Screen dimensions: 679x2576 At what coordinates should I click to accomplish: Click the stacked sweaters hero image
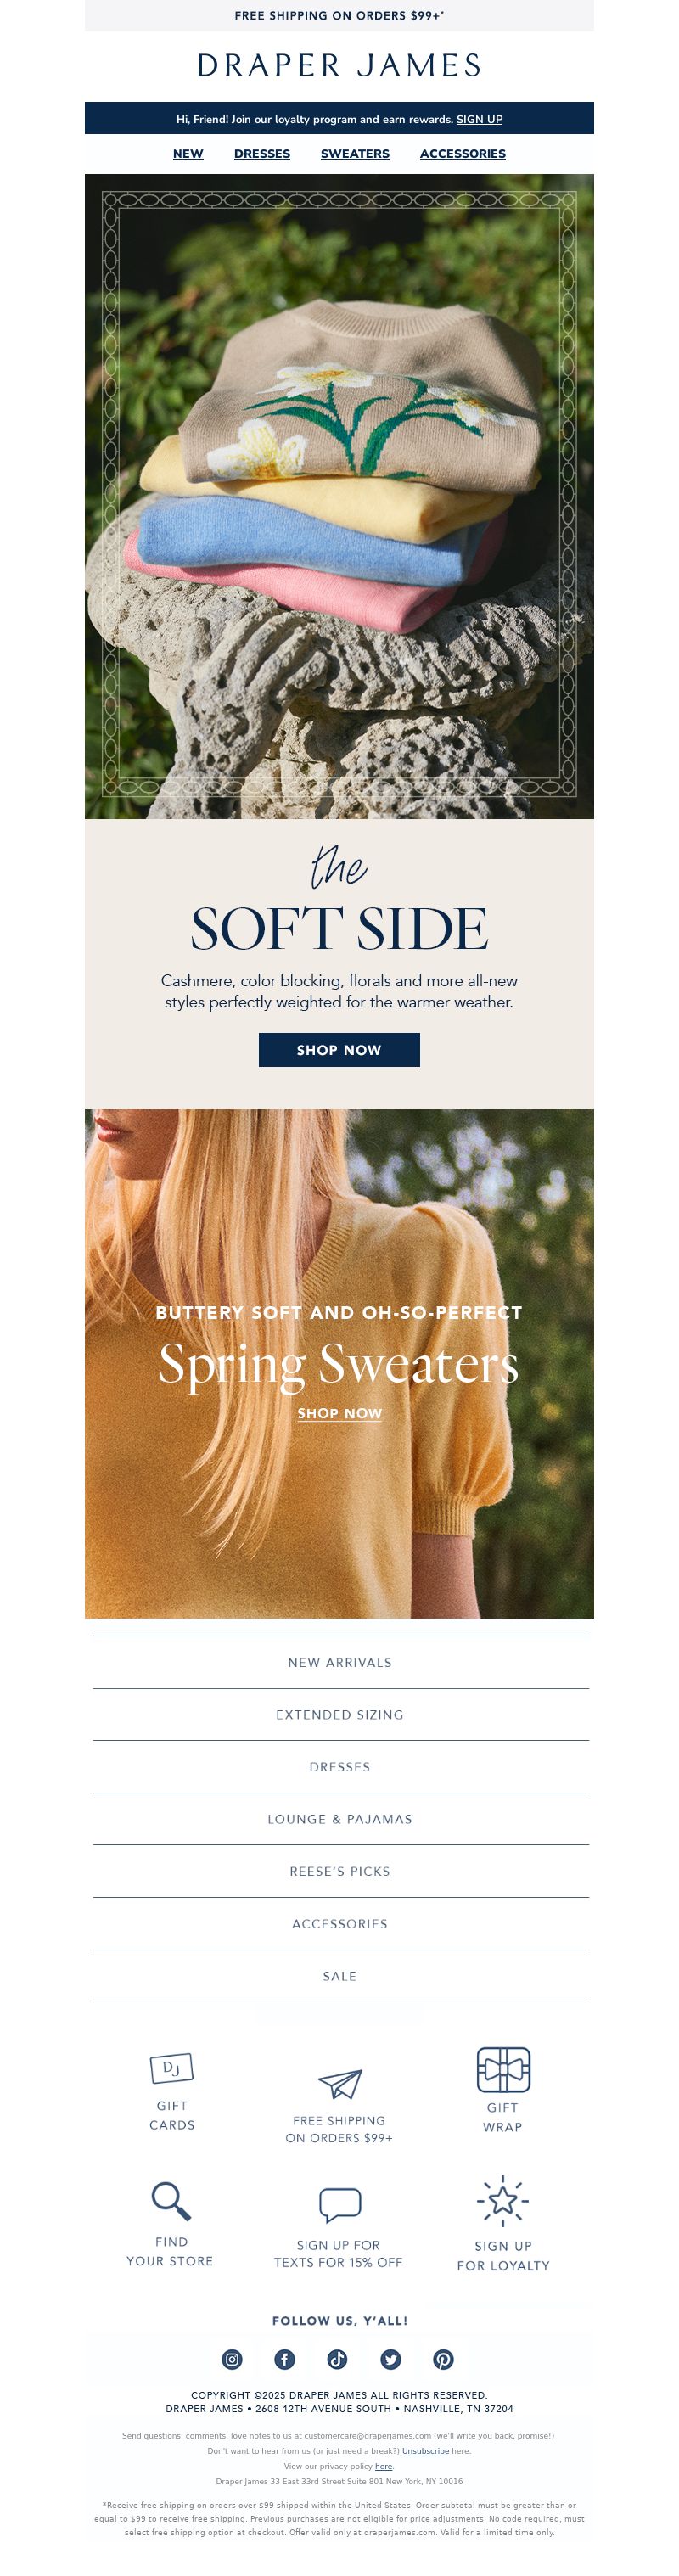click(339, 496)
